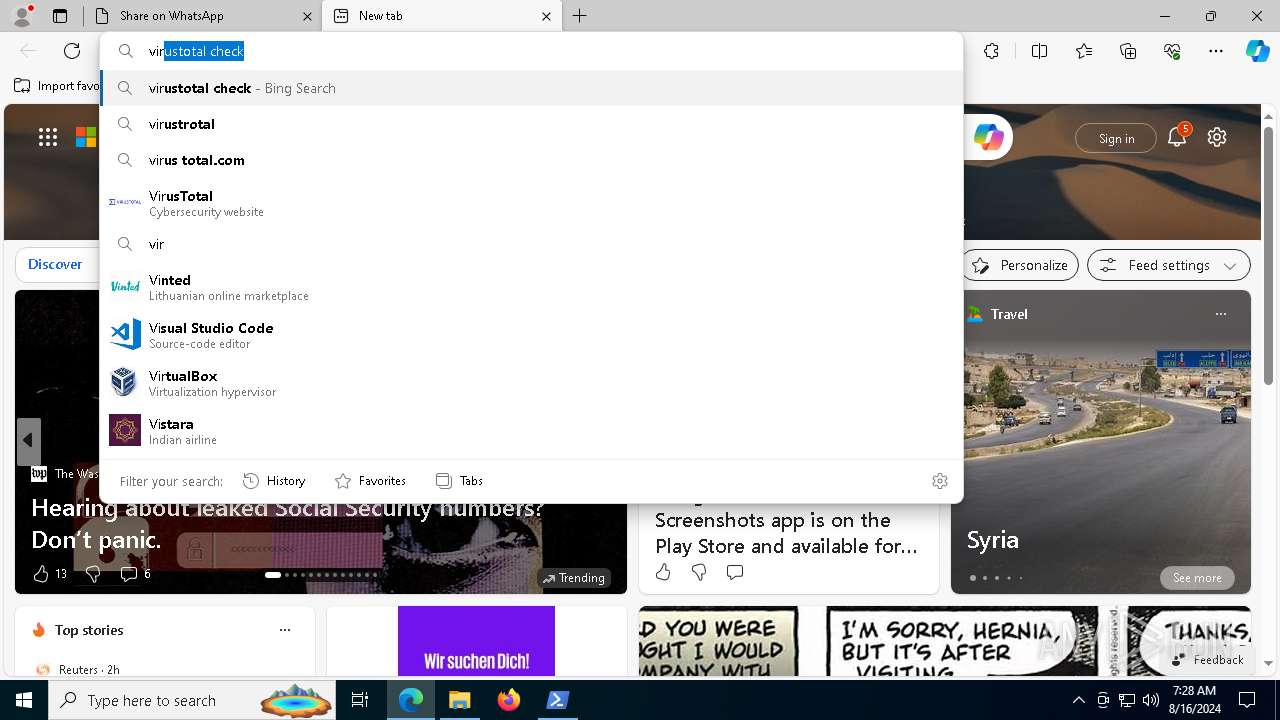Select the virus total.com suggestion
Screen dimensions: 1280x720
pyautogui.click(x=531, y=160)
